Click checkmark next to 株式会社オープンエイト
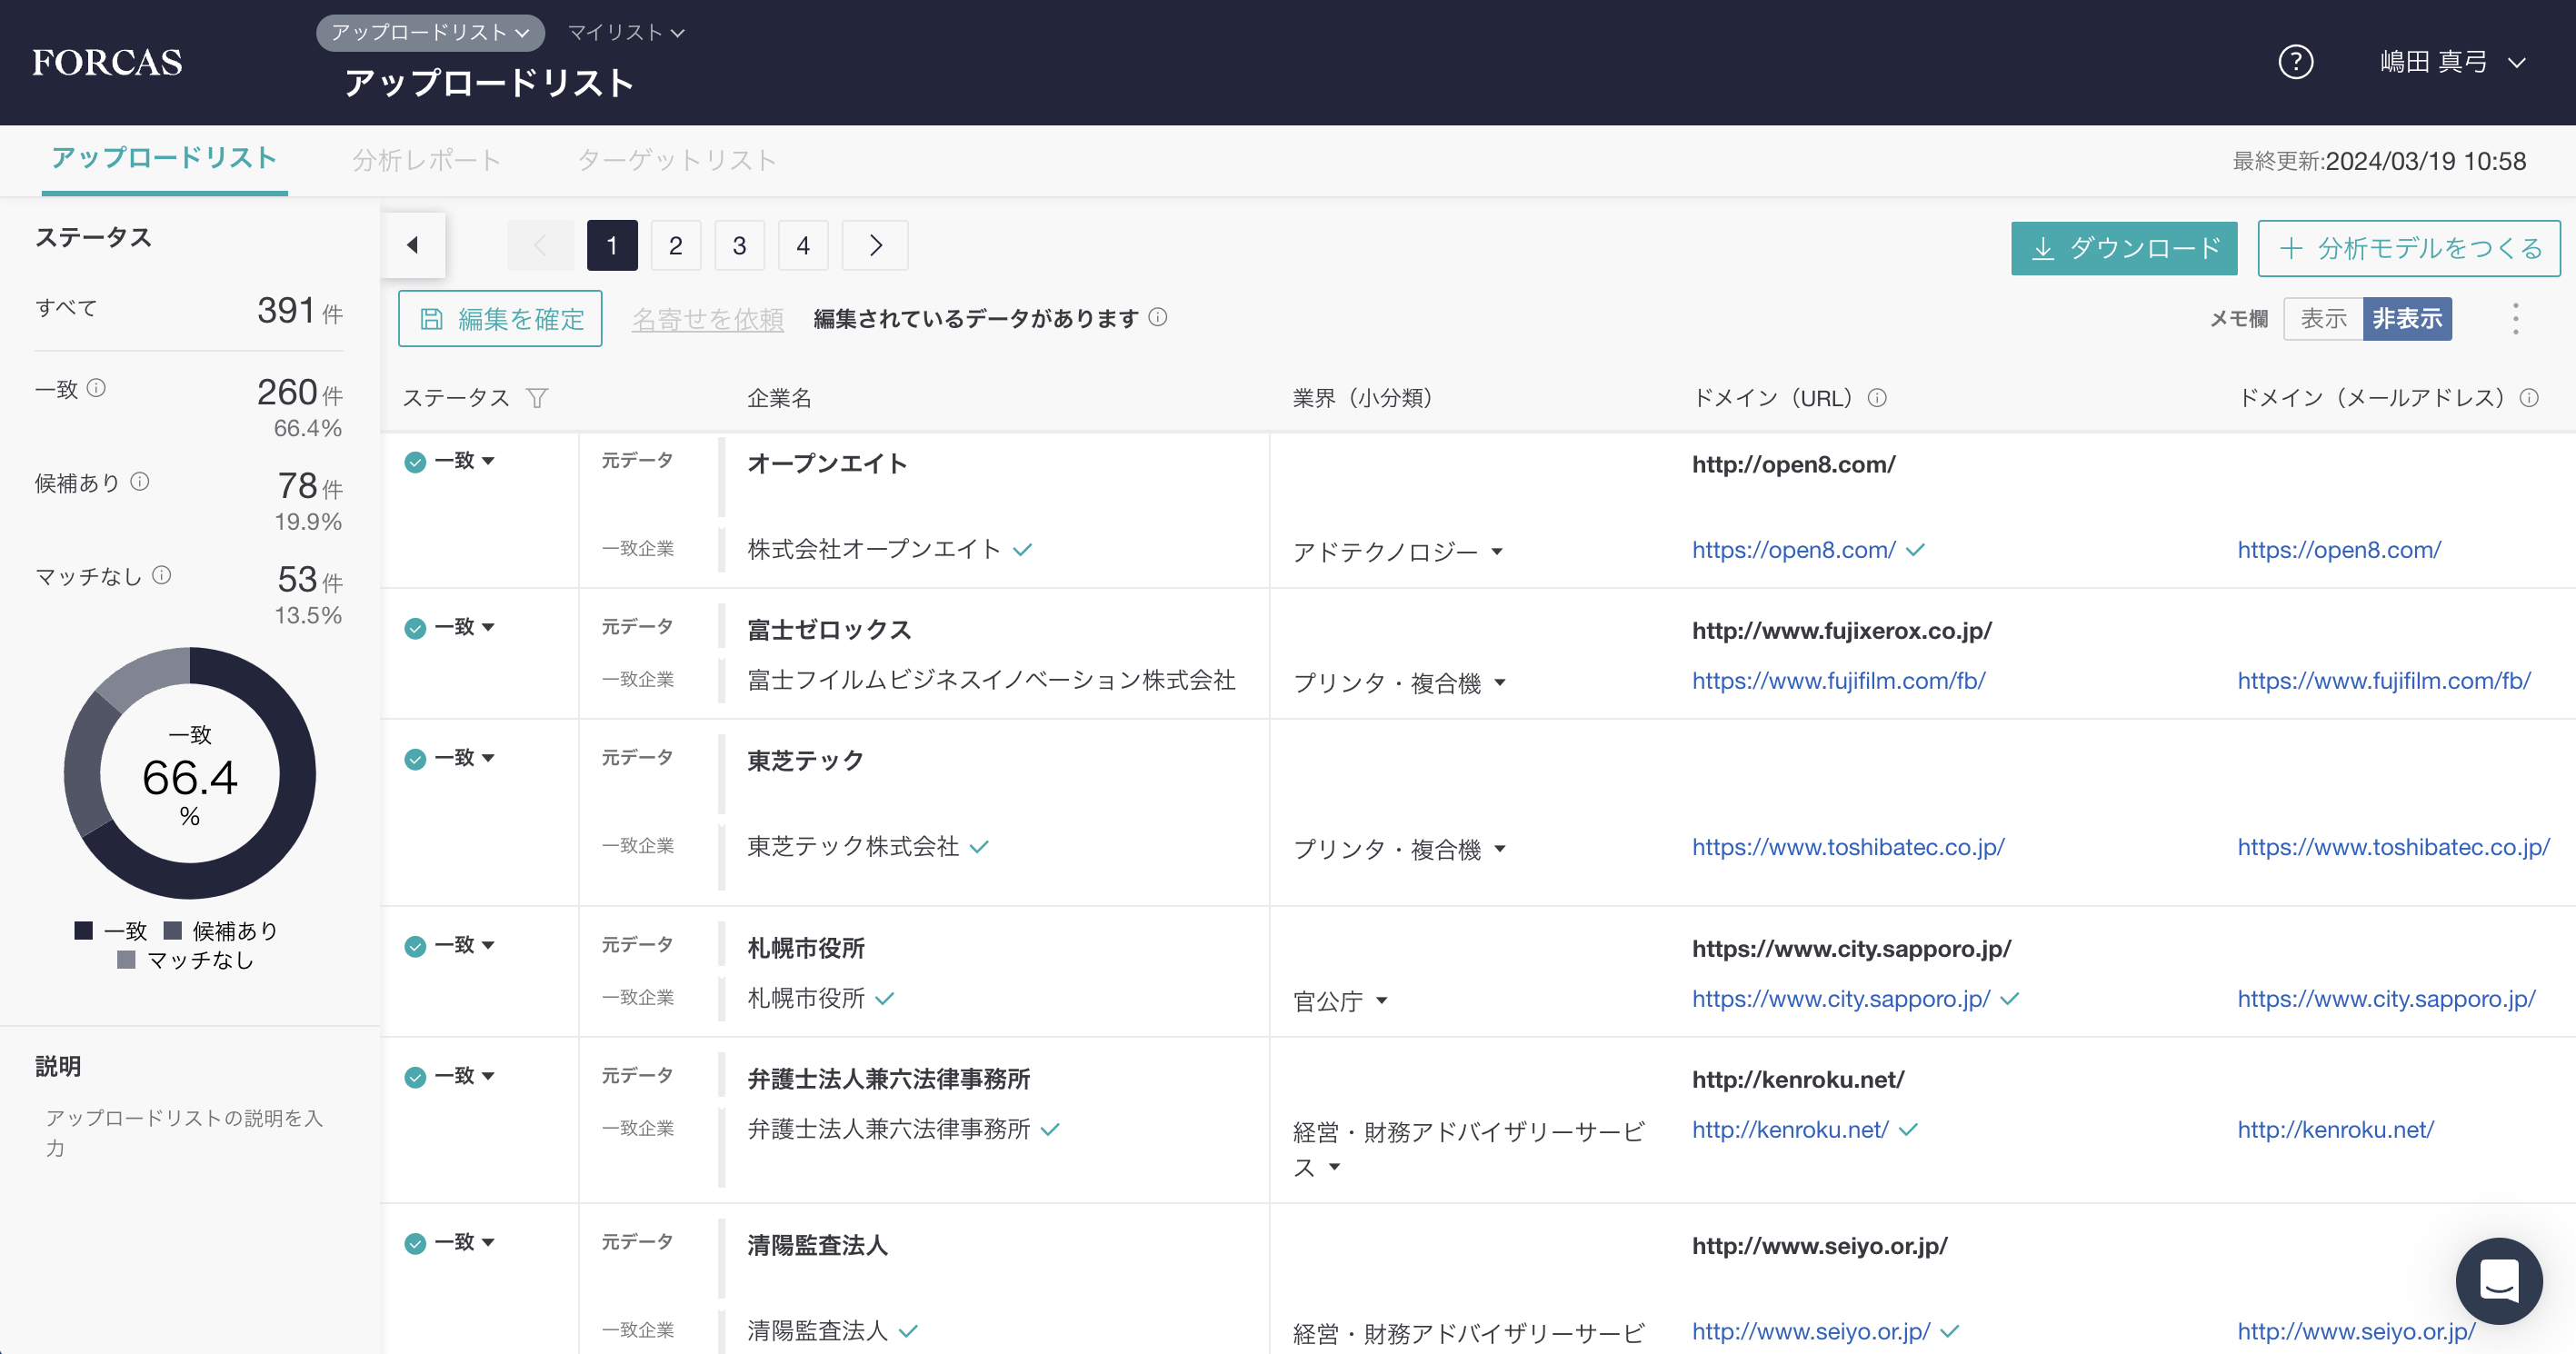Screen dimensions: 2576x1354 (1022, 550)
